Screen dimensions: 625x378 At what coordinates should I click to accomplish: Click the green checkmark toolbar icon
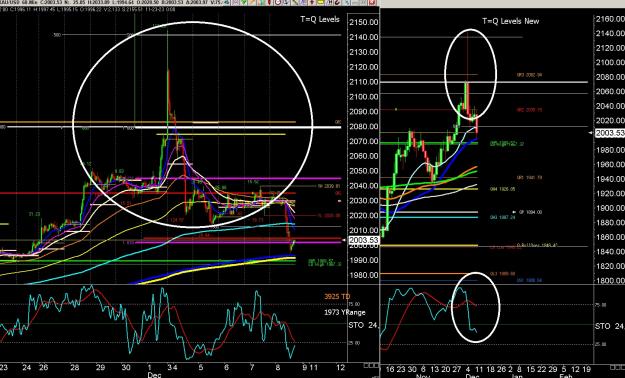click(x=244, y=2)
